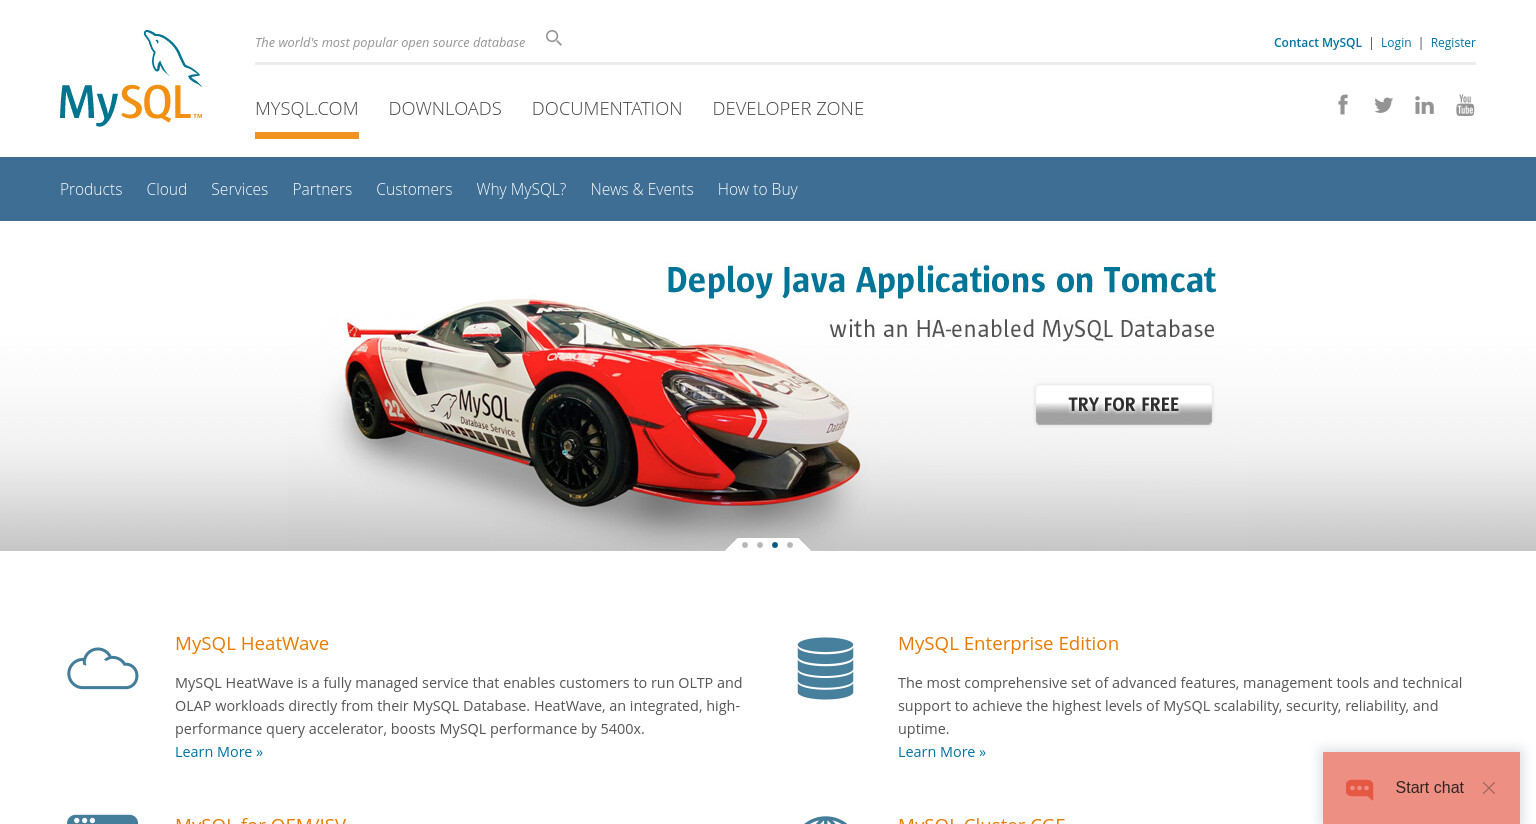Dismiss the Start chat popup
Screen dimensions: 1536x824
[1489, 788]
